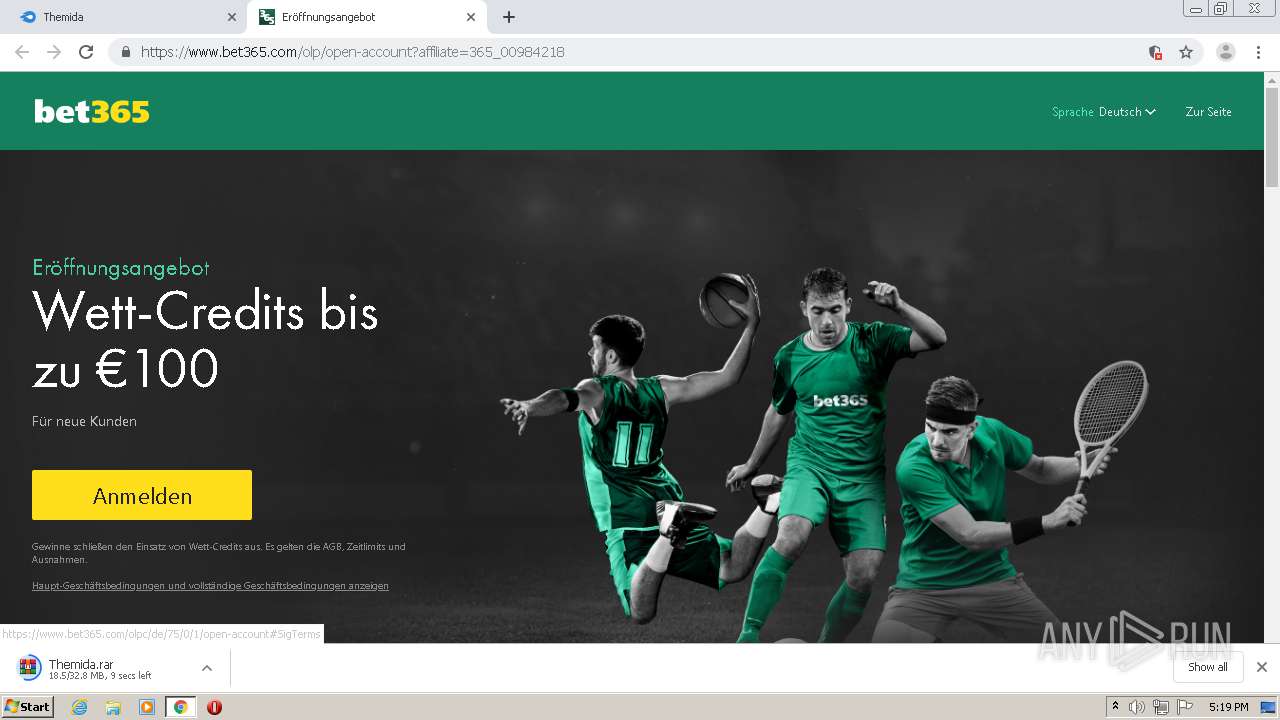Open the Windows Start menu
1280x720 pixels.
click(x=27, y=707)
